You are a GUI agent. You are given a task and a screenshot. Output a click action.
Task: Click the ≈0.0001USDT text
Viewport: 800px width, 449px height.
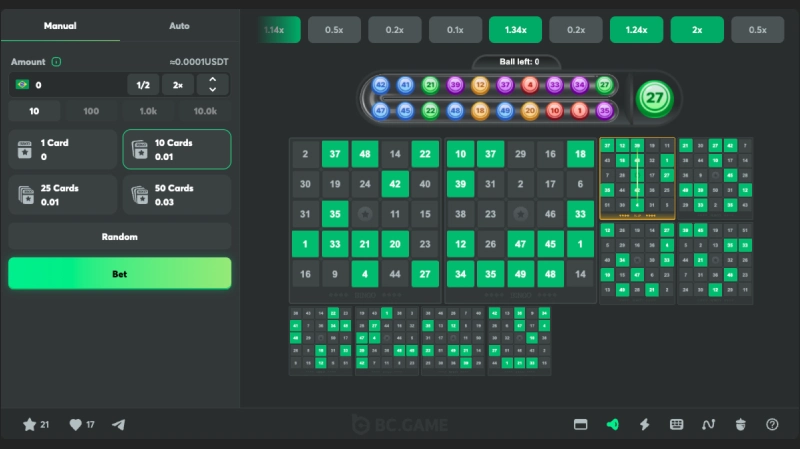point(199,62)
